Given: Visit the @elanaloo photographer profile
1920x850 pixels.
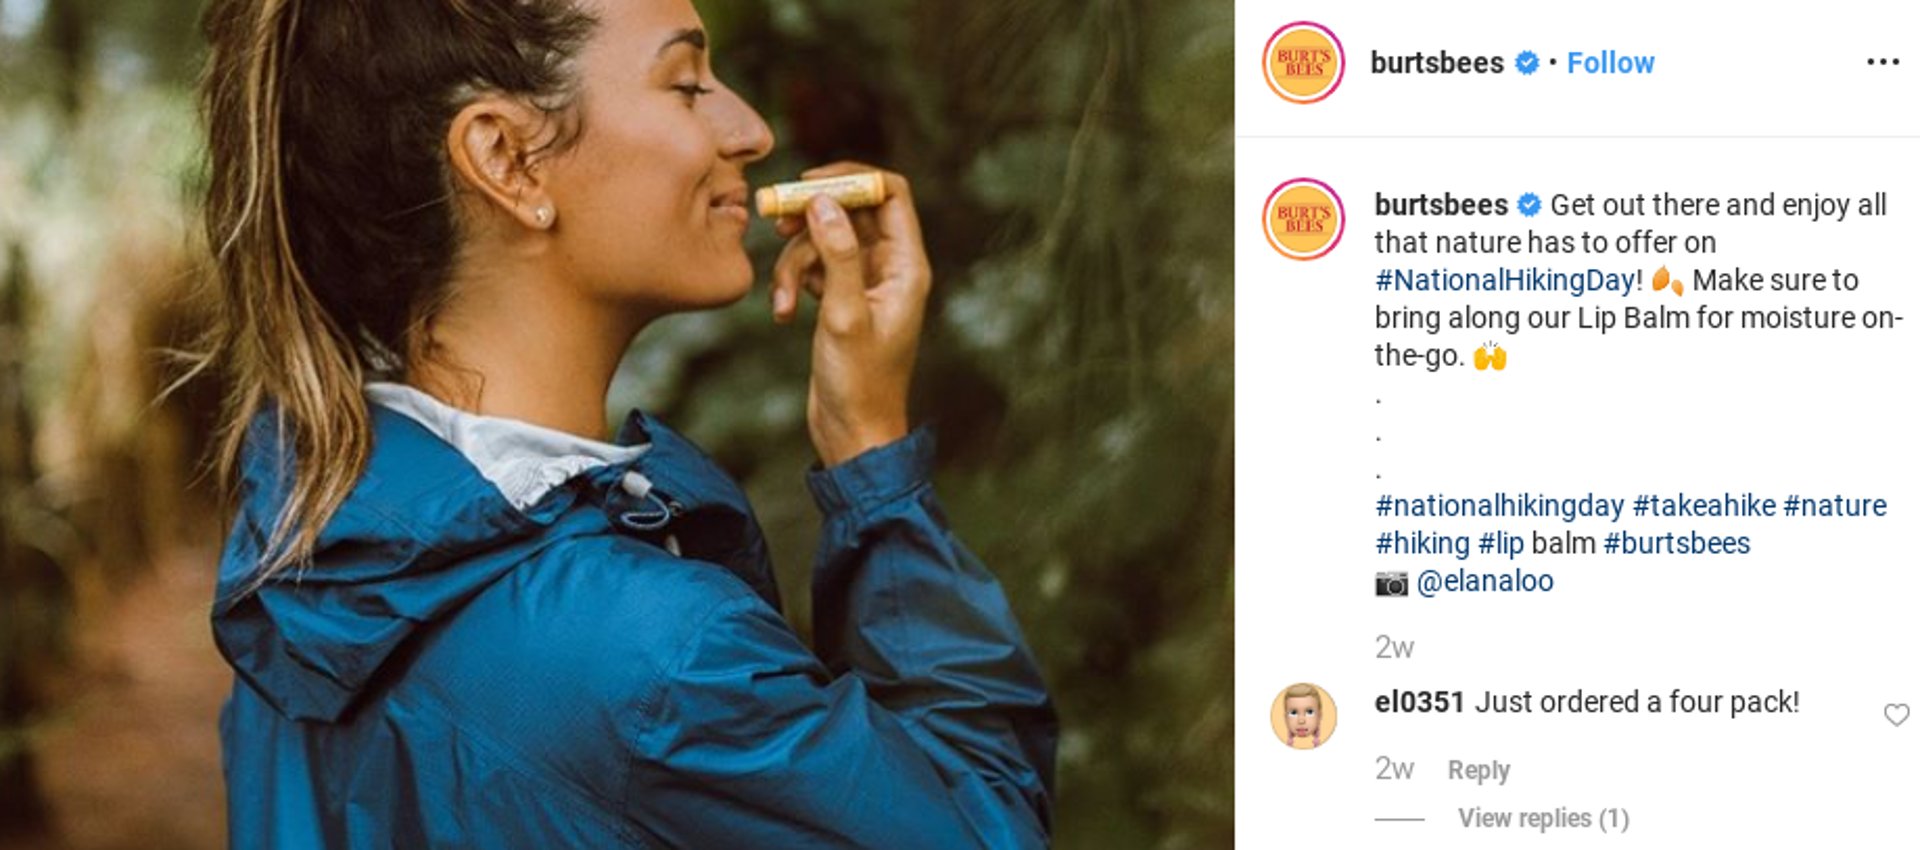Looking at the screenshot, I should pos(1485,581).
